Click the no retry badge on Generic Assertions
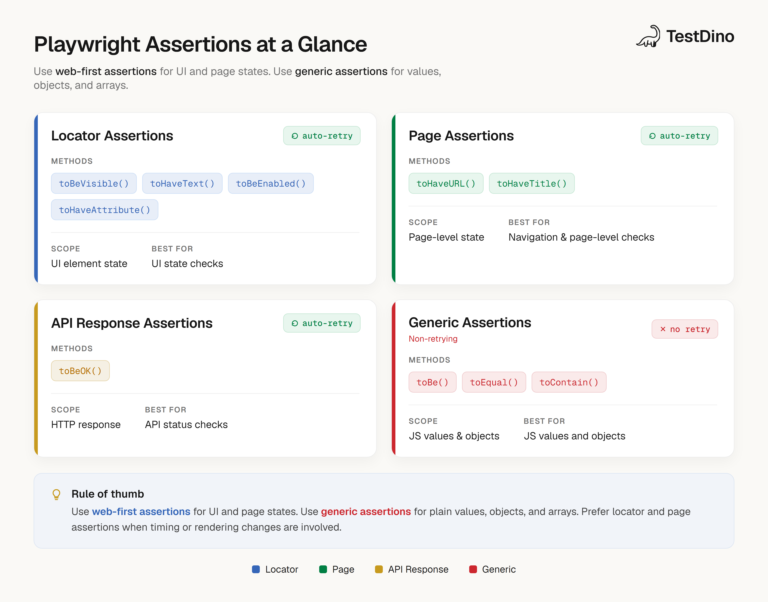This screenshot has width=768, height=602. 685,329
